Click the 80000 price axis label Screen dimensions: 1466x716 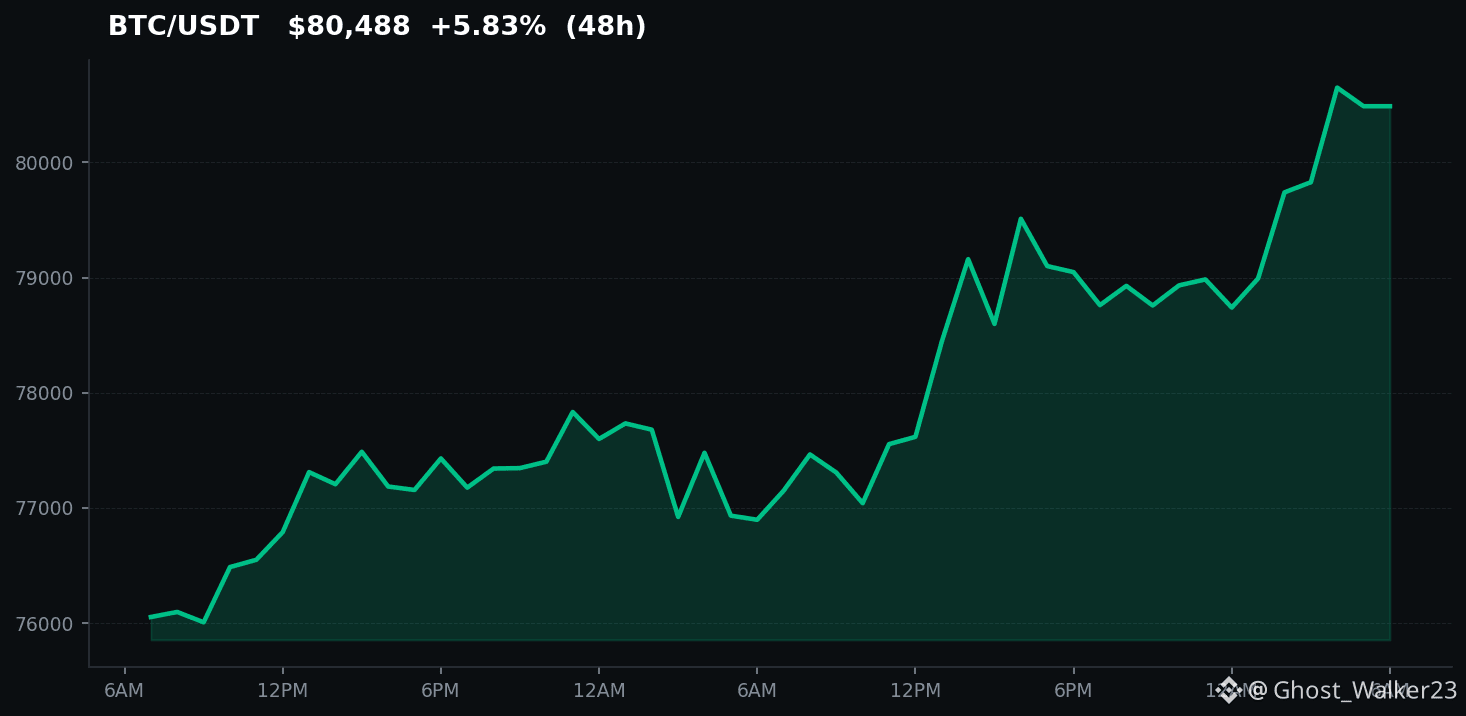44,163
